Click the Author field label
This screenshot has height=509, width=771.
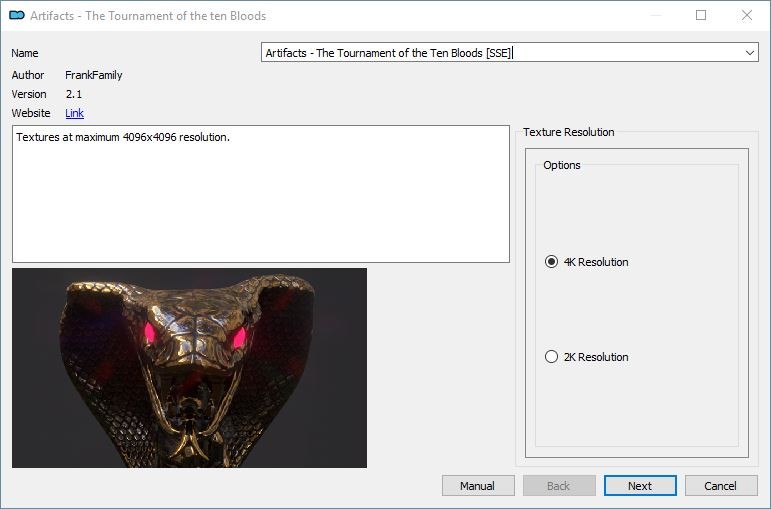coord(28,75)
